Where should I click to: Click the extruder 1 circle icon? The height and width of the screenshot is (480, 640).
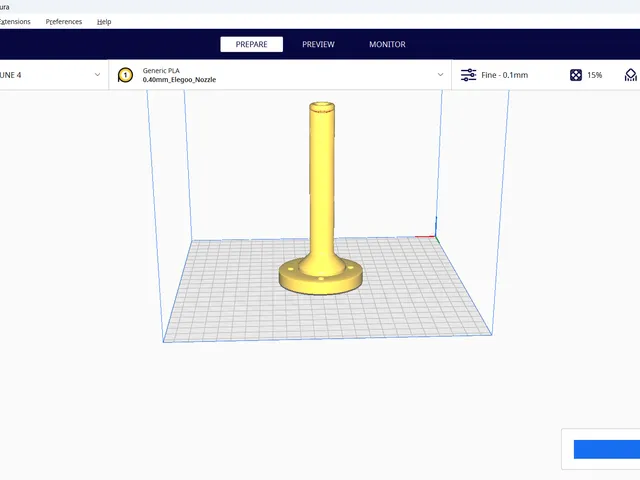coord(125,75)
